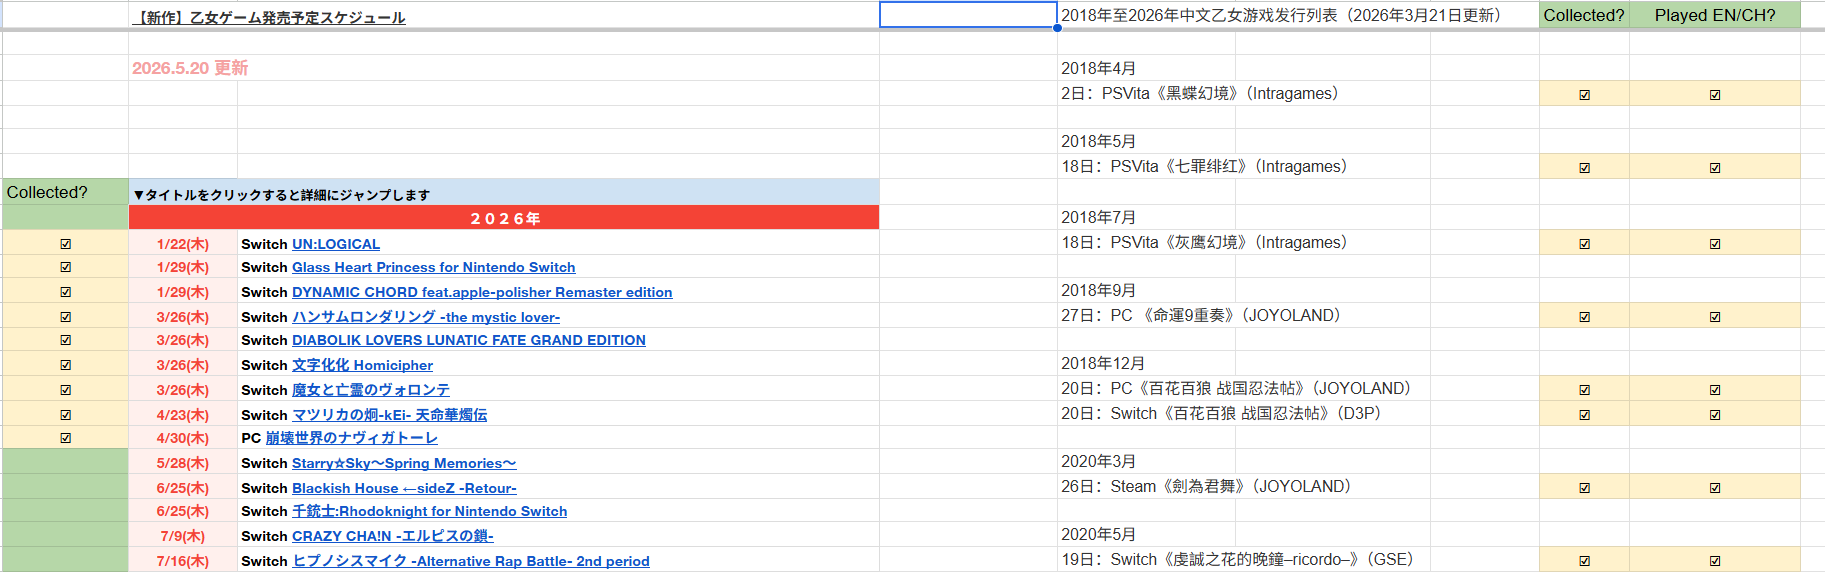
Task: Toggle Played EN/CH checkbox for 剣為君舞 row
Action: (1715, 488)
